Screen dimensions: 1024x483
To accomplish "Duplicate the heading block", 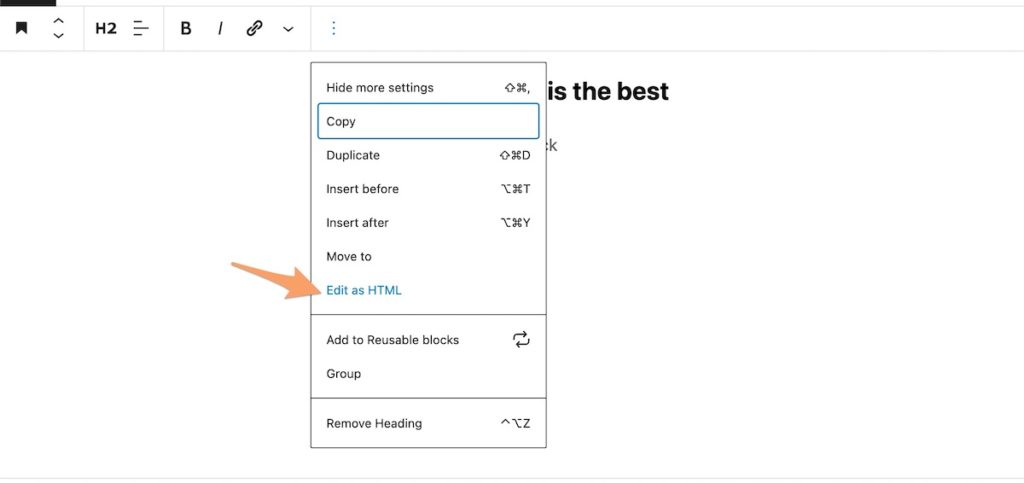I will (x=428, y=155).
